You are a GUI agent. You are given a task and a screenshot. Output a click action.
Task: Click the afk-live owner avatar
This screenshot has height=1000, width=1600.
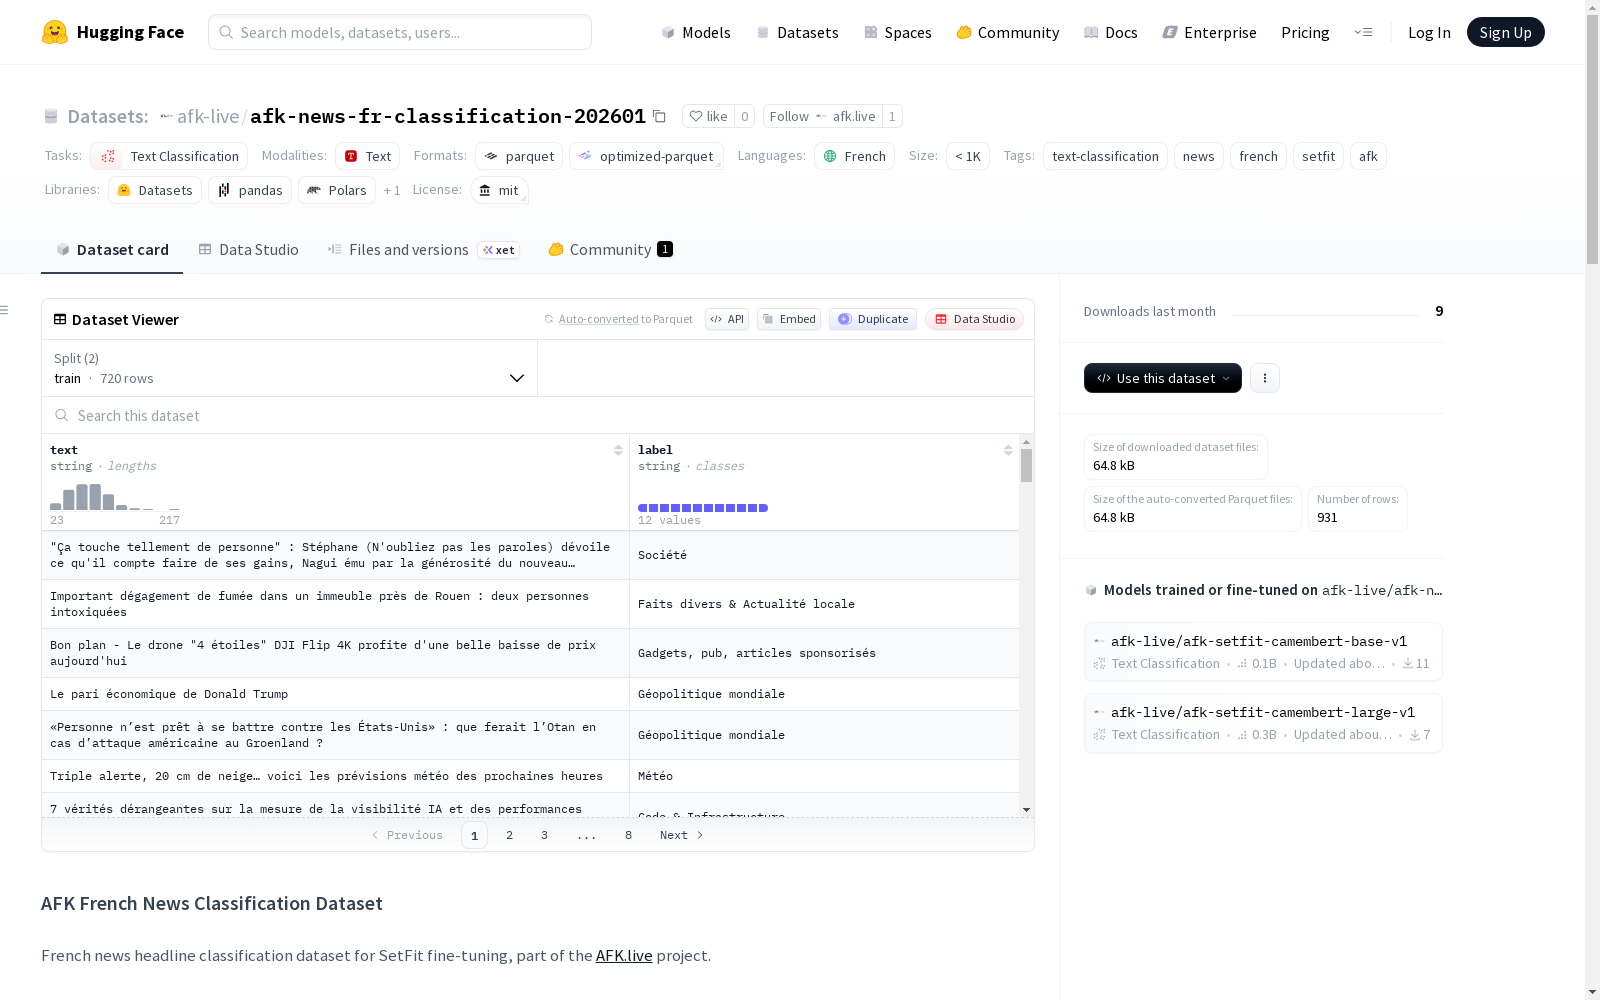[x=166, y=116]
